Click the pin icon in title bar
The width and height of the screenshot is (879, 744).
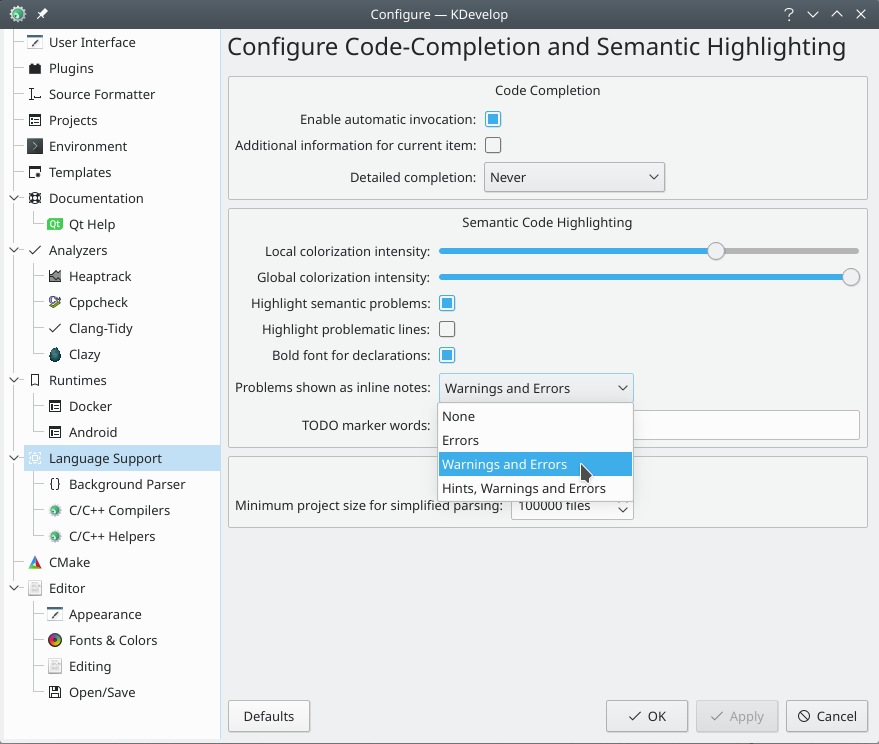[42, 14]
